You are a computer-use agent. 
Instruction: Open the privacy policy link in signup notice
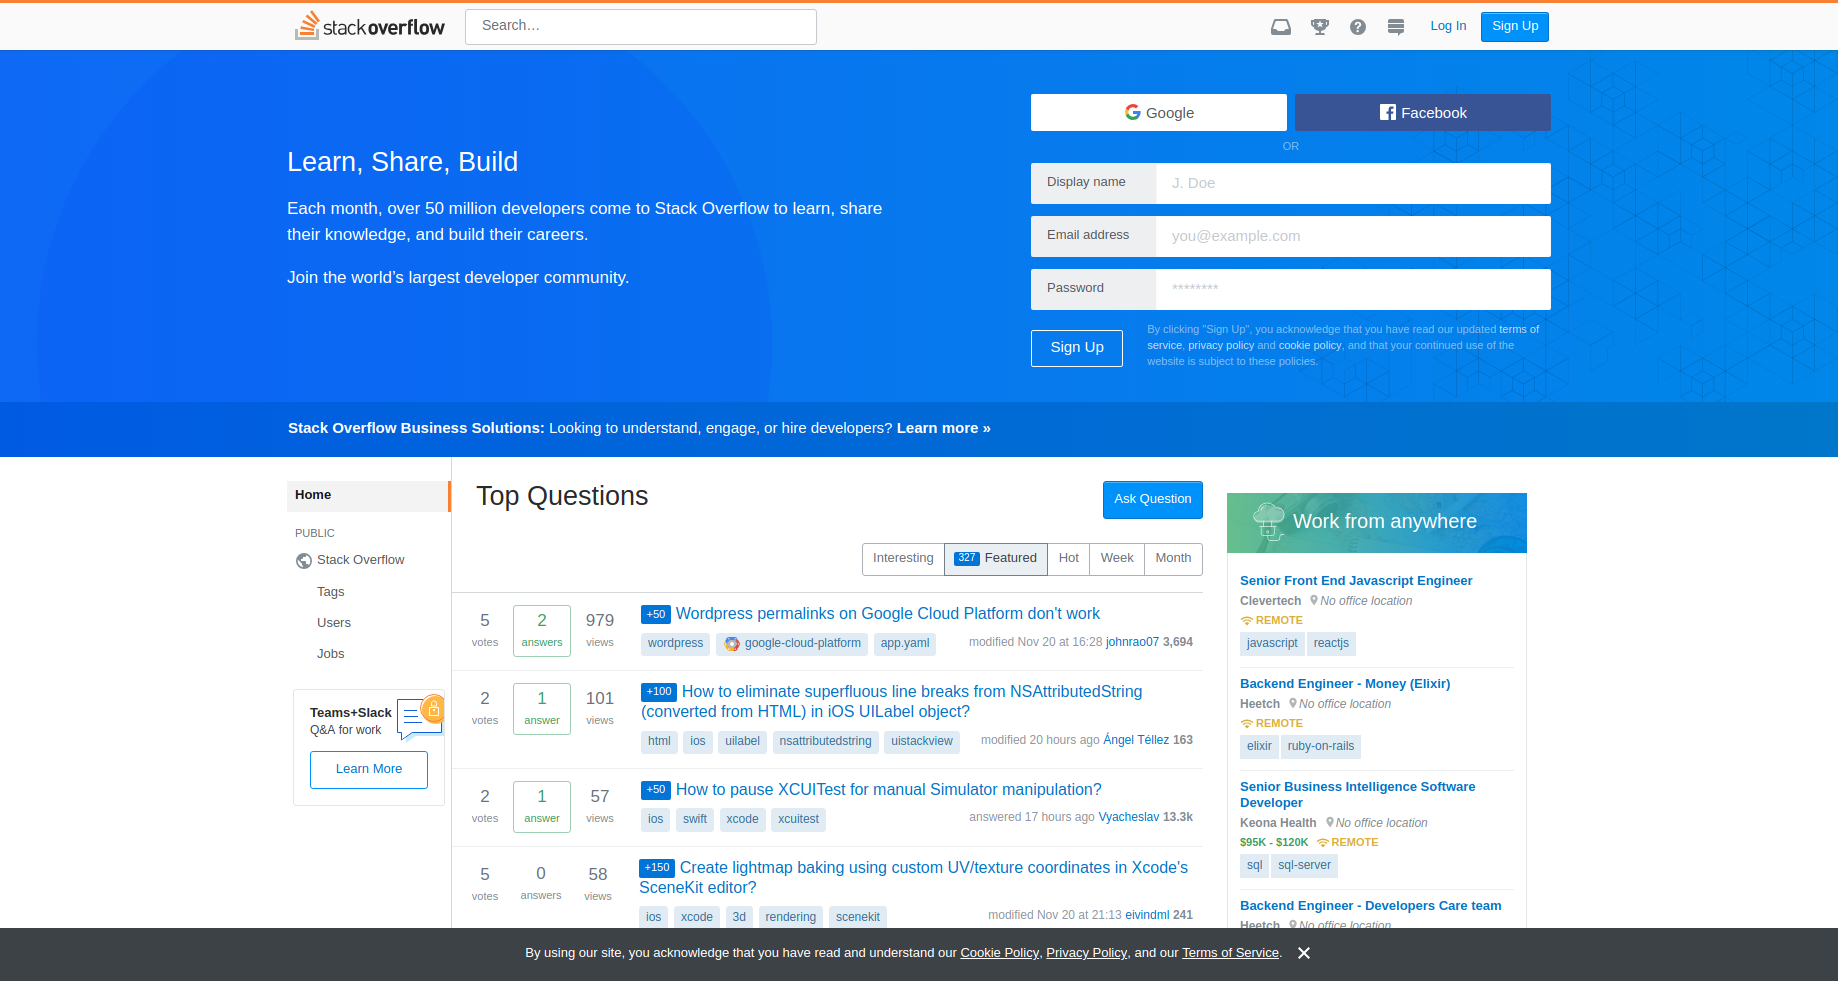1220,345
